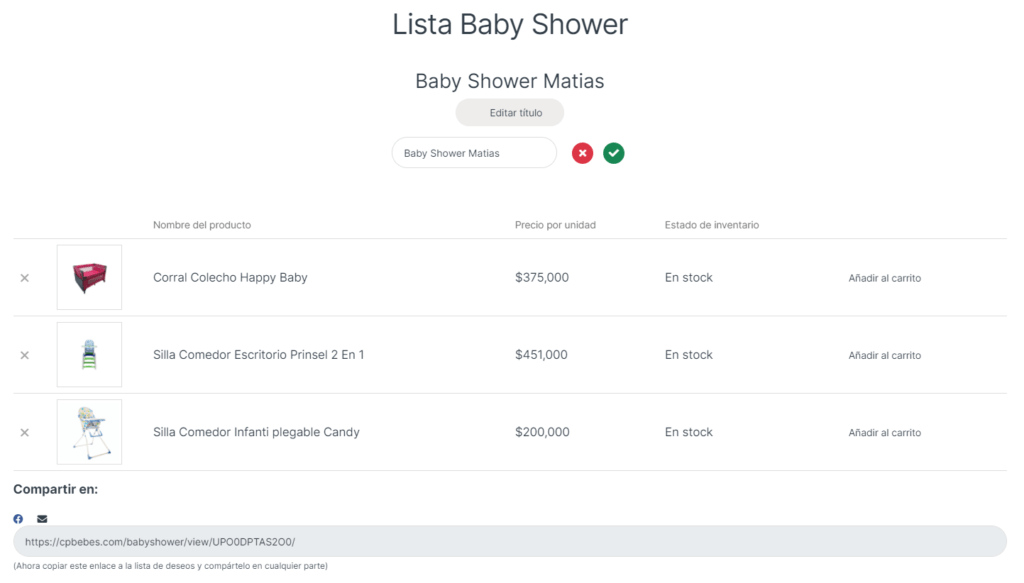
Task: Remove Silla Comedor Infanti plegable Candy
Action: 25,432
